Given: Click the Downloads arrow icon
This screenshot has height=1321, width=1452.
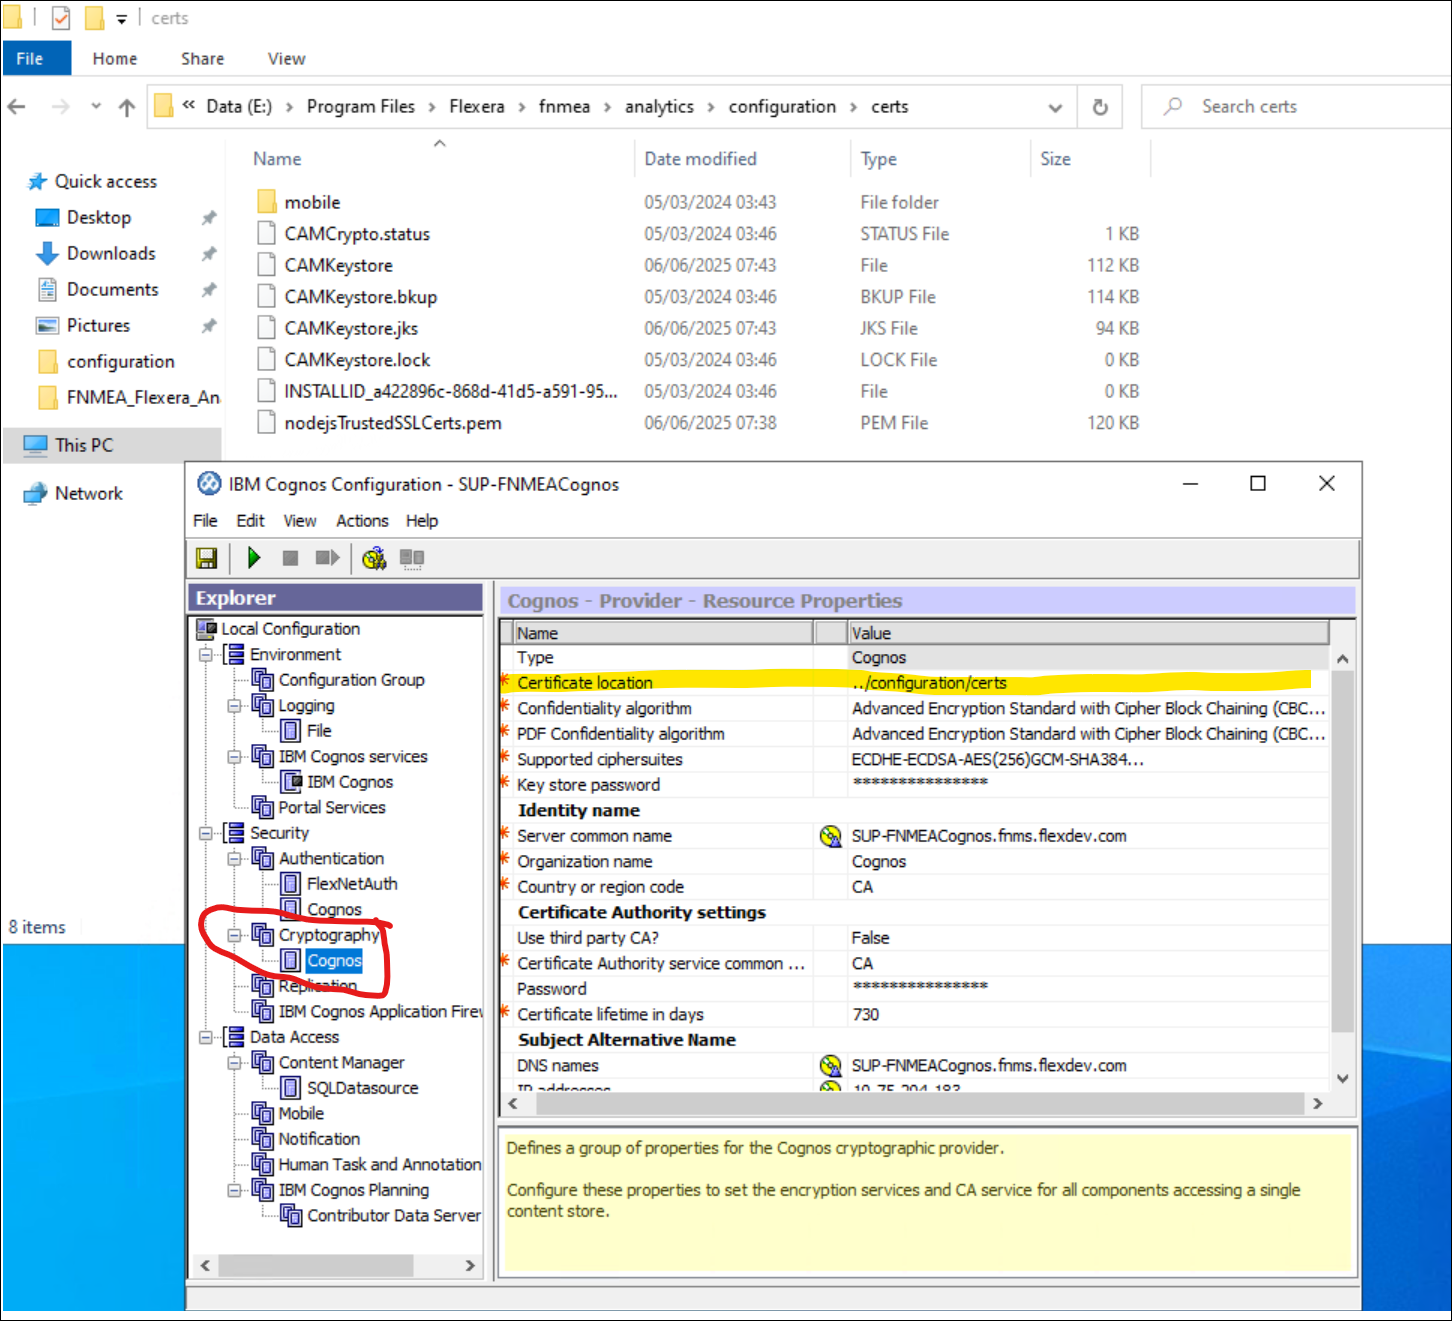Looking at the screenshot, I should pyautogui.click(x=47, y=254).
